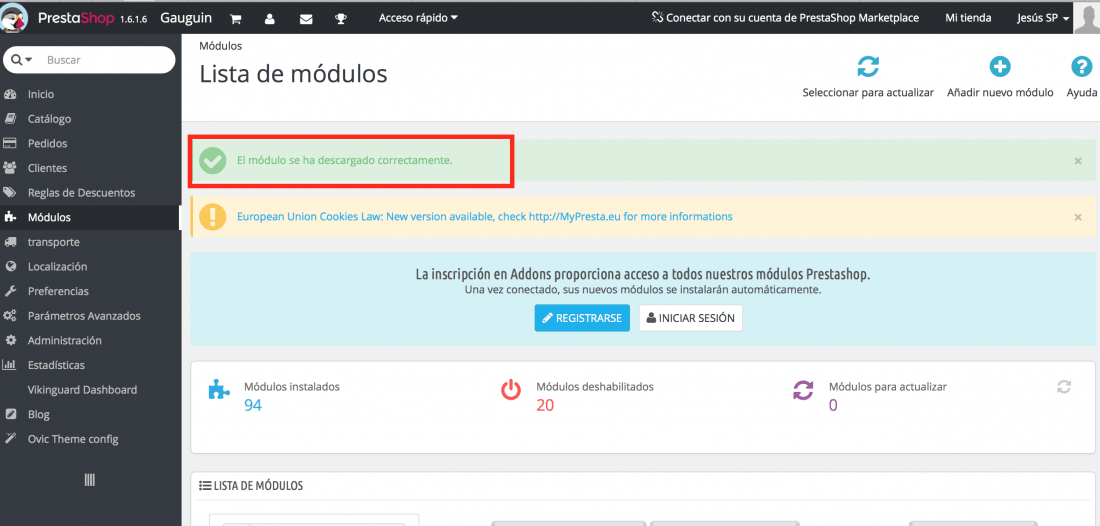The image size is (1100, 526).
Task: Click the Módulos puzzle piece sidebar icon
Action: (10, 217)
